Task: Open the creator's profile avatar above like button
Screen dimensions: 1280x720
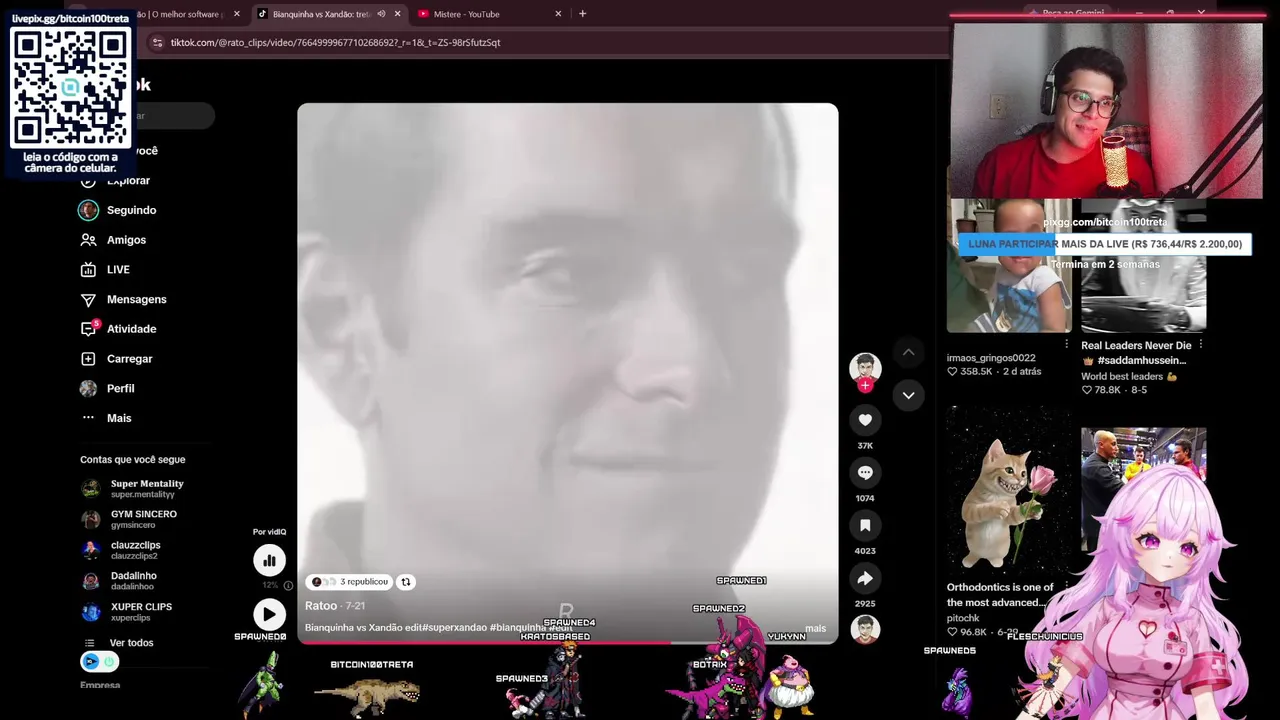Action: point(865,367)
